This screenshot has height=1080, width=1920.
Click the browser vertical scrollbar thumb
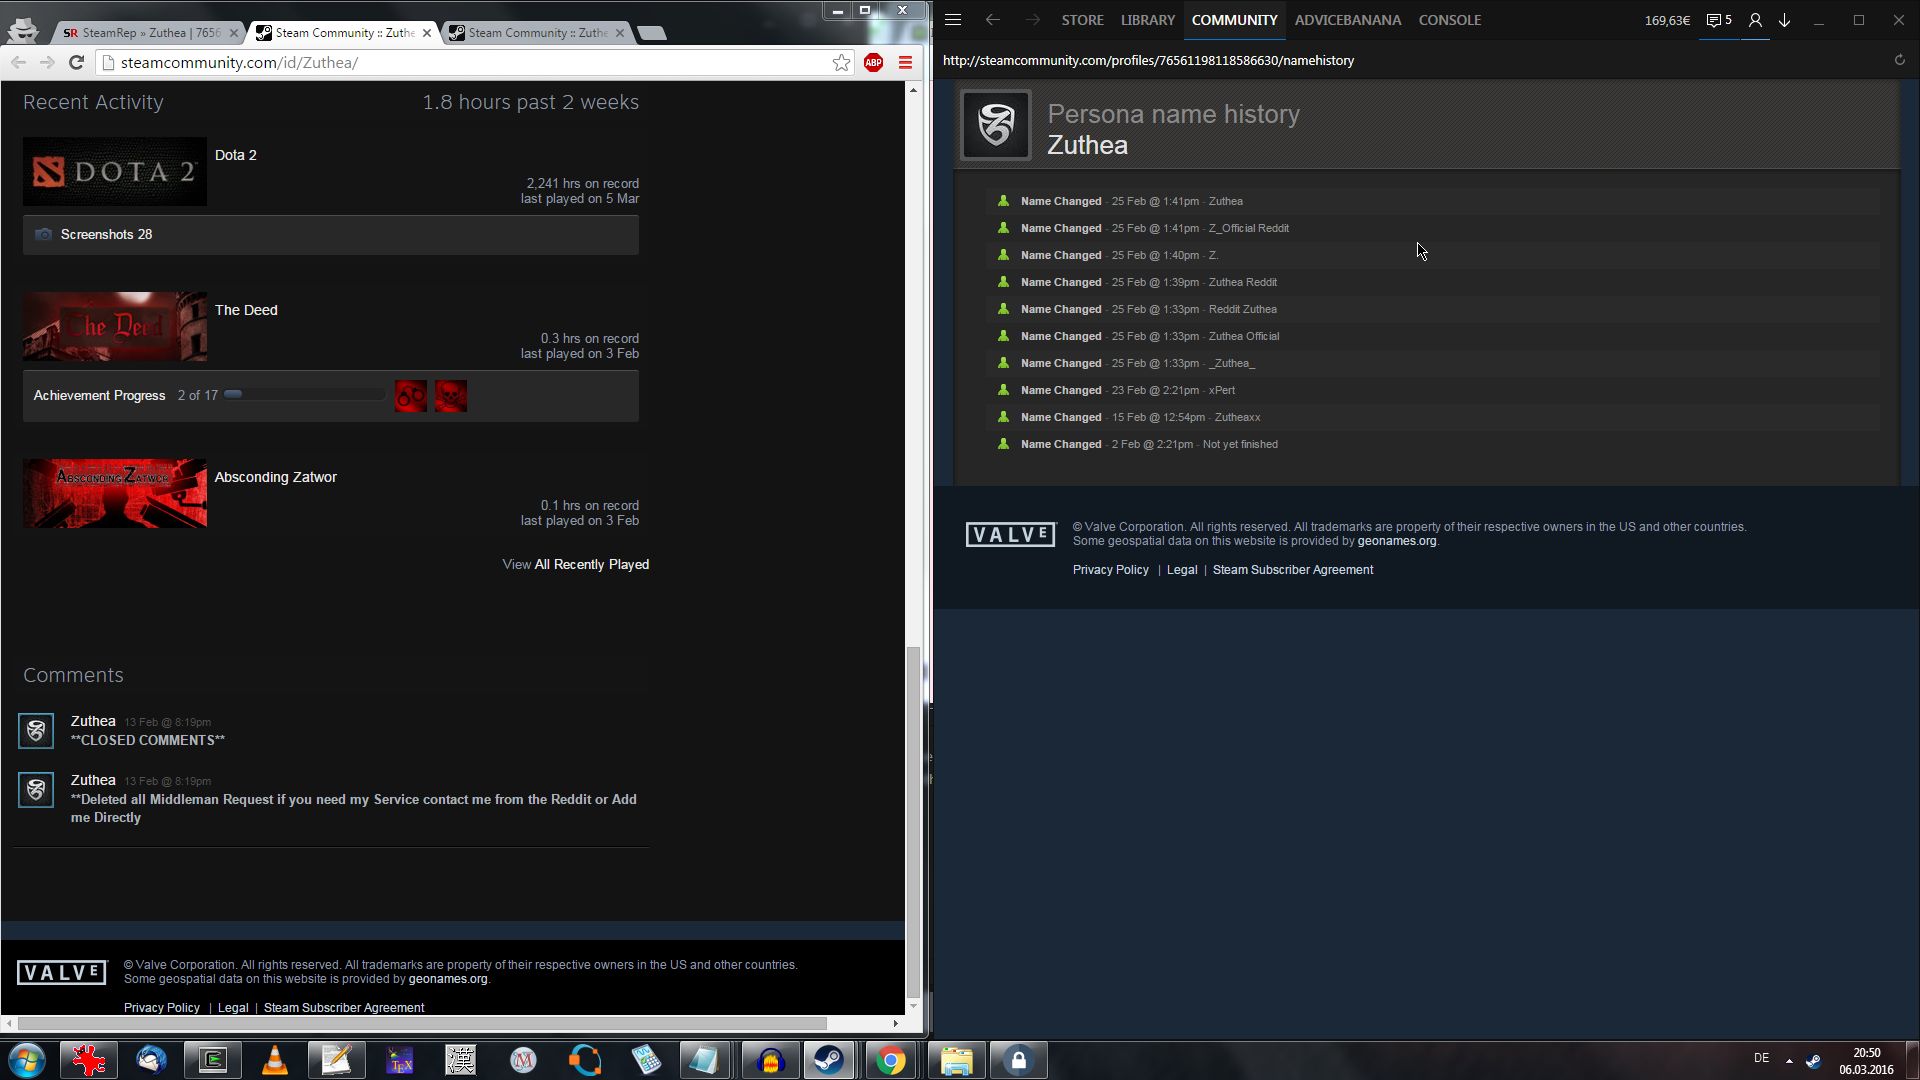point(912,820)
